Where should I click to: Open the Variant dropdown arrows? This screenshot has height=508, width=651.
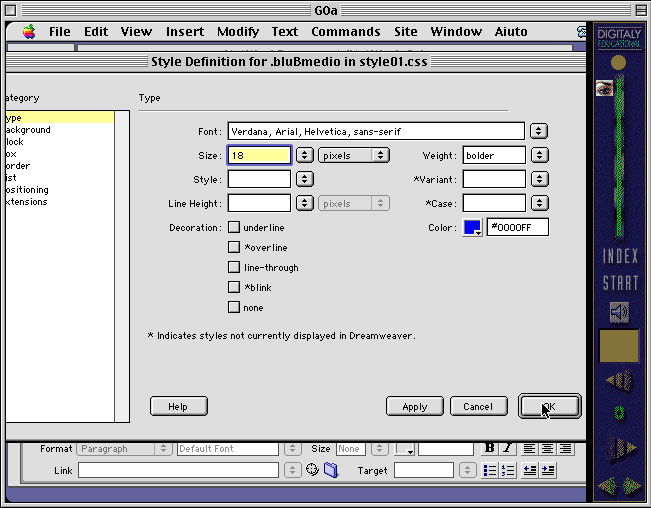coord(539,179)
